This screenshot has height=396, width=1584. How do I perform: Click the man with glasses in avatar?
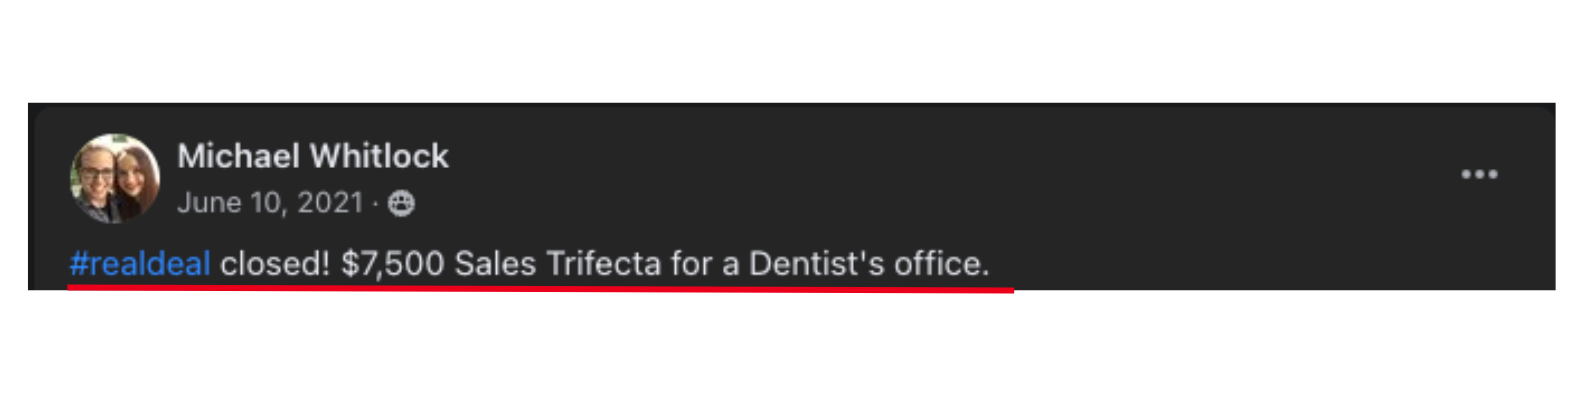[95, 185]
